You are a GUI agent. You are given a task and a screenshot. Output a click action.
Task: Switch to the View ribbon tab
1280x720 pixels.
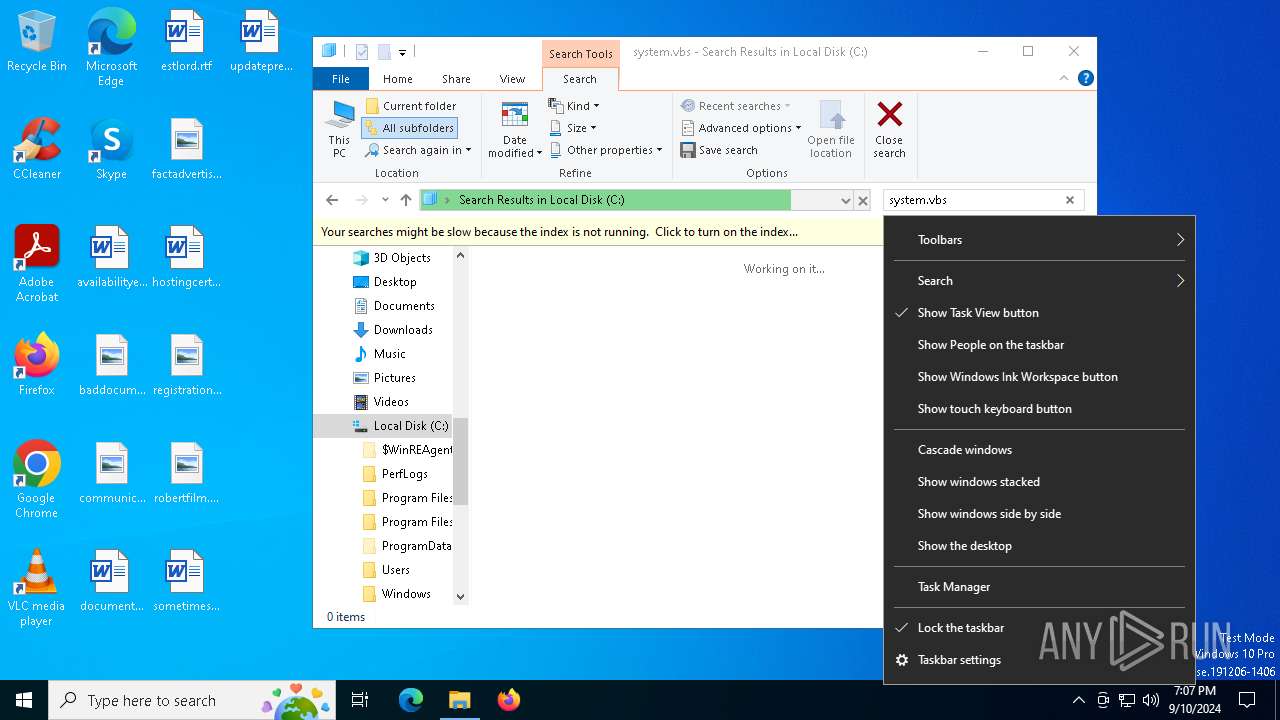512,79
